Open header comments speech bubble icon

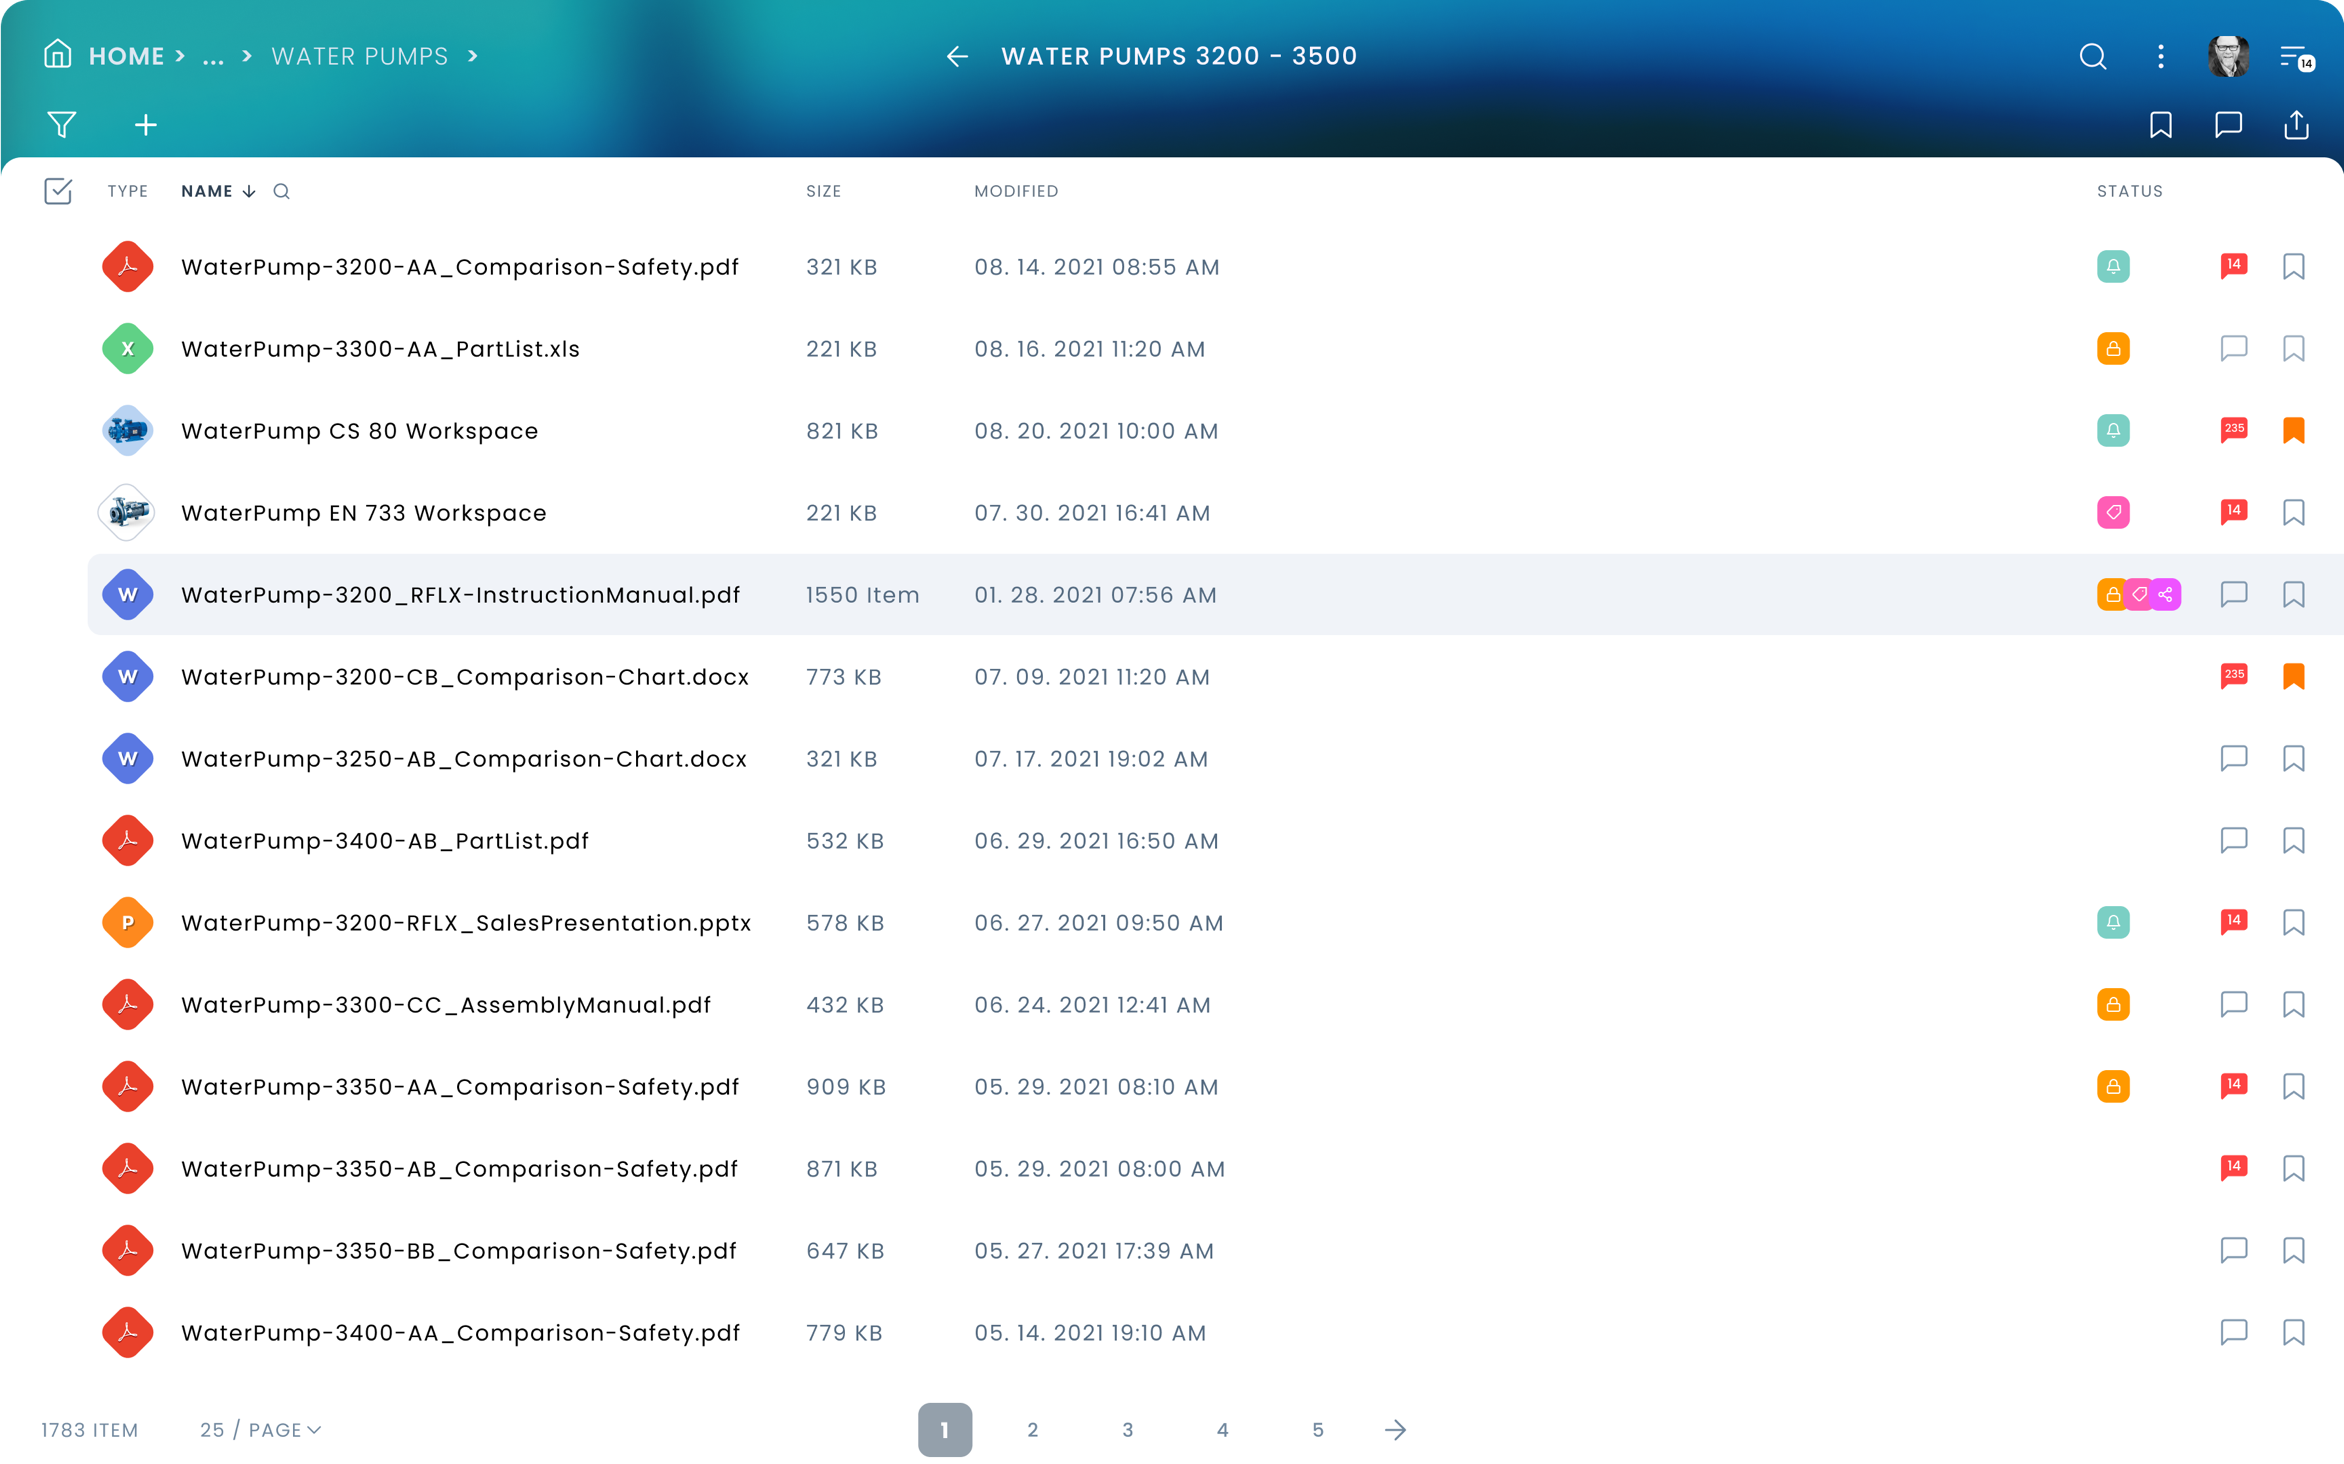(x=2228, y=125)
